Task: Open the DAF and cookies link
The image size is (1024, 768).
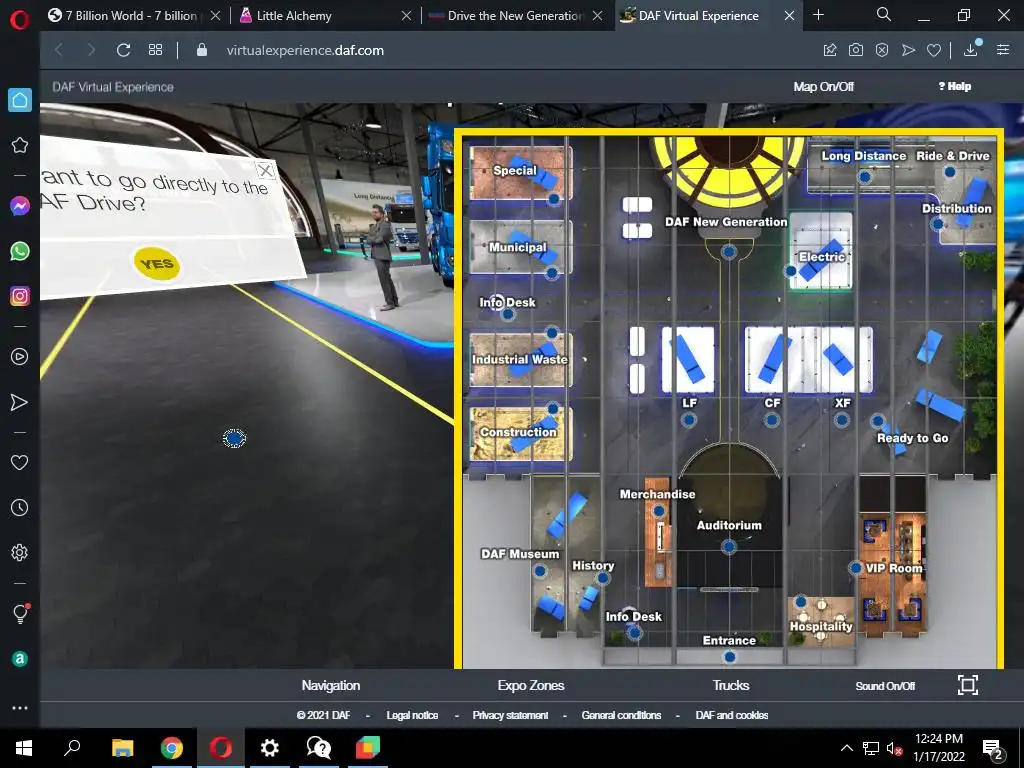Action: point(731,715)
